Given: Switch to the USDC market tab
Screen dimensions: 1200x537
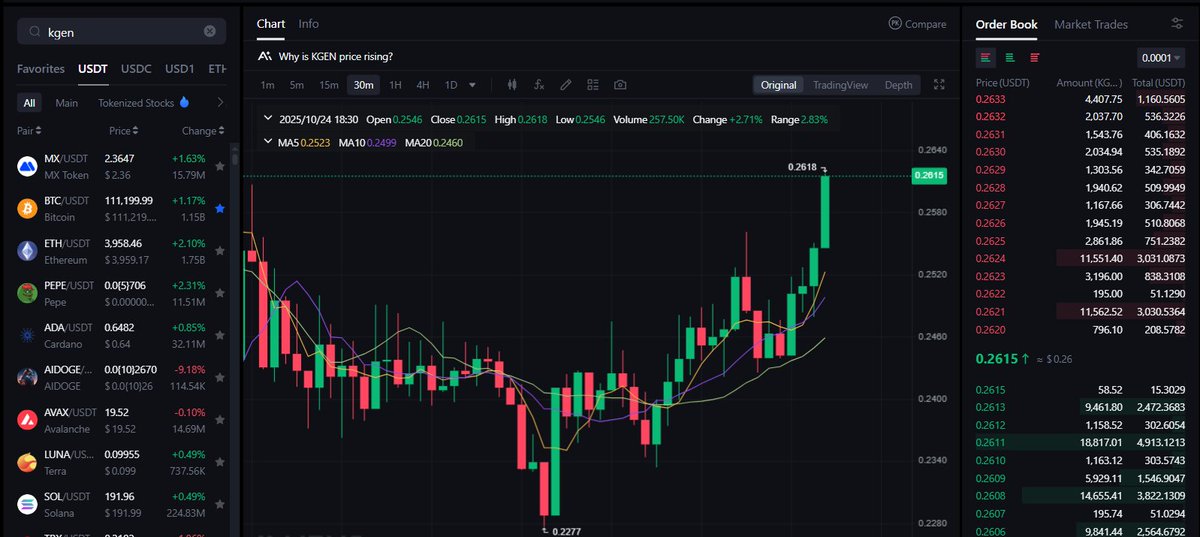Looking at the screenshot, I should click(136, 69).
